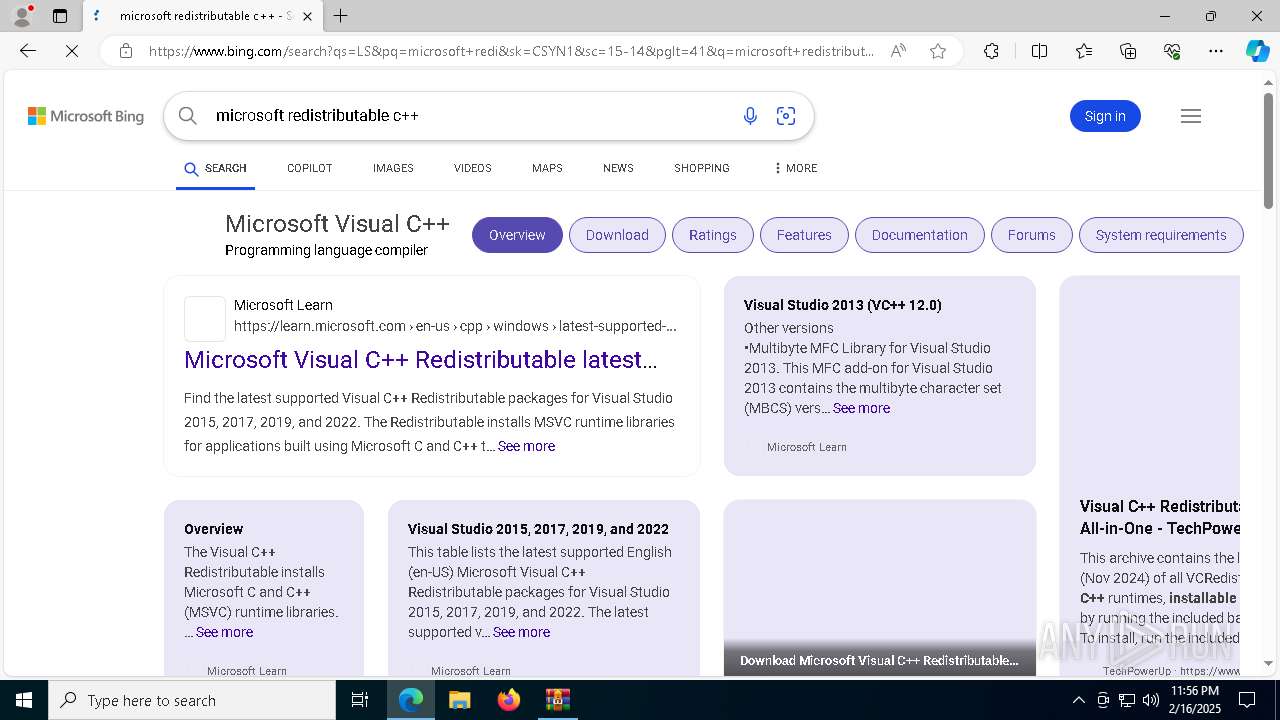Open File Explorer from the taskbar
This screenshot has width=1280, height=720.
pos(459,700)
